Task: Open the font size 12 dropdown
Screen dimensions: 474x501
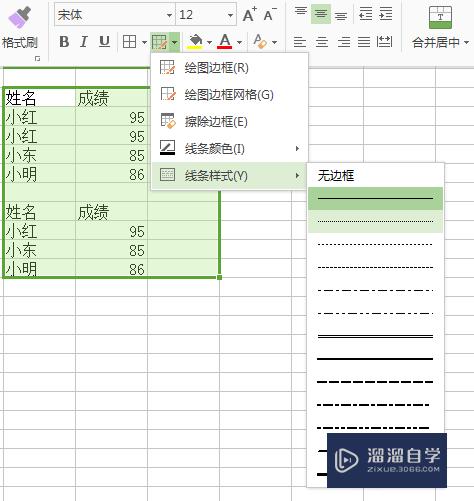Action: (230, 15)
